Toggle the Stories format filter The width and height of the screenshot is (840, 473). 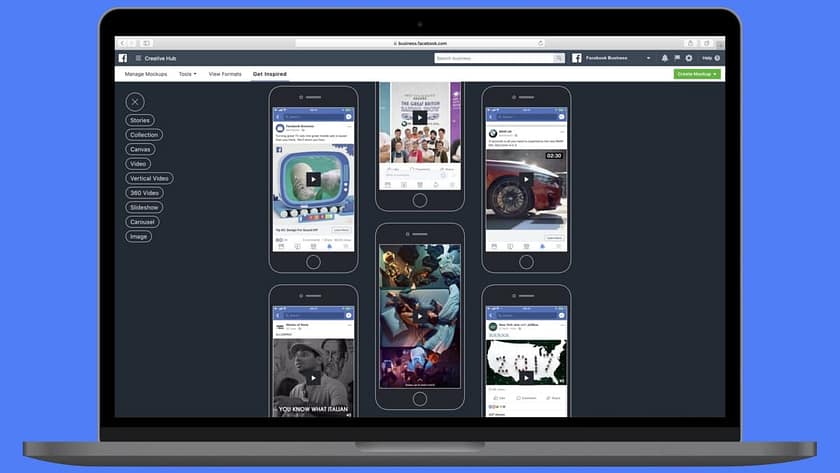coord(140,120)
